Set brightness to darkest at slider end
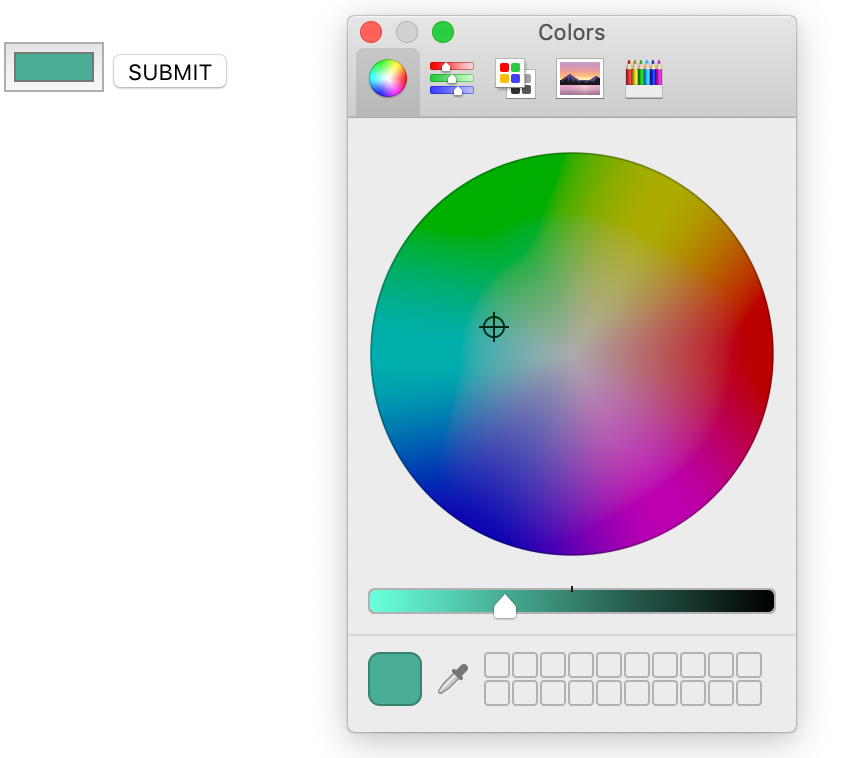 [769, 601]
